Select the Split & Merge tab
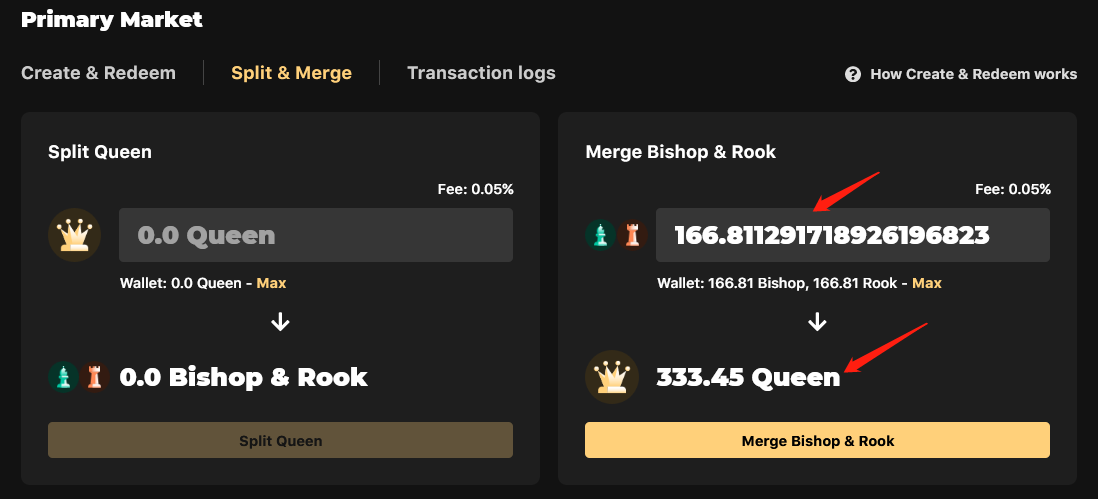This screenshot has width=1098, height=499. click(x=291, y=73)
